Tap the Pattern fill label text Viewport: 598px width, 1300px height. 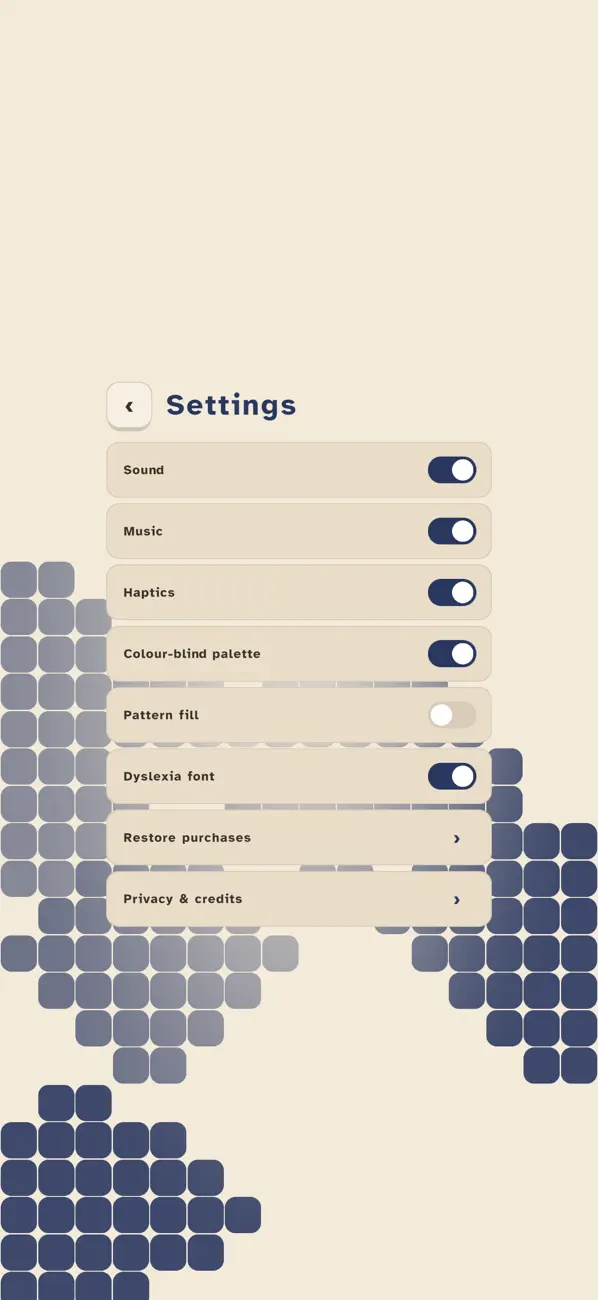pyautogui.click(x=161, y=715)
